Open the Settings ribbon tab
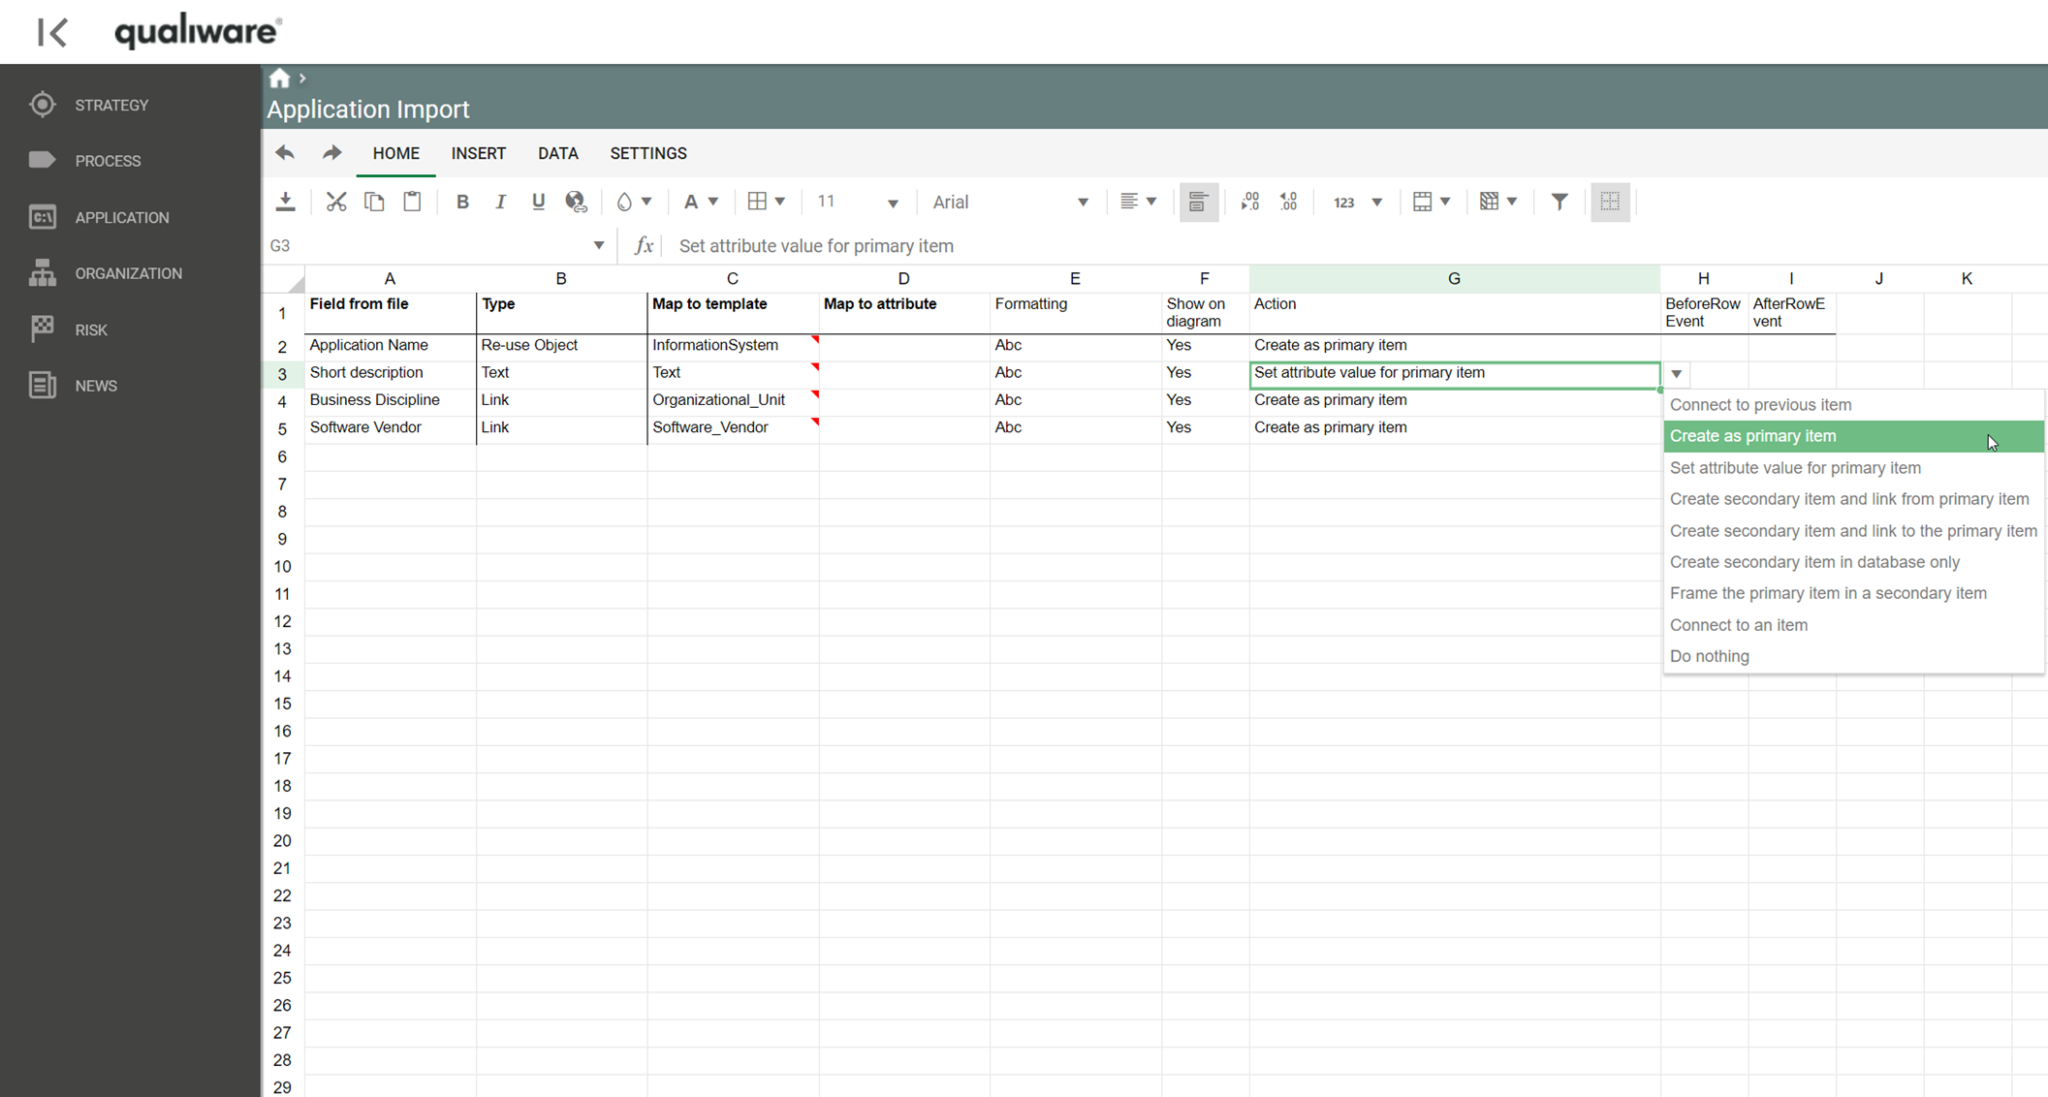This screenshot has width=2048, height=1097. (648, 153)
